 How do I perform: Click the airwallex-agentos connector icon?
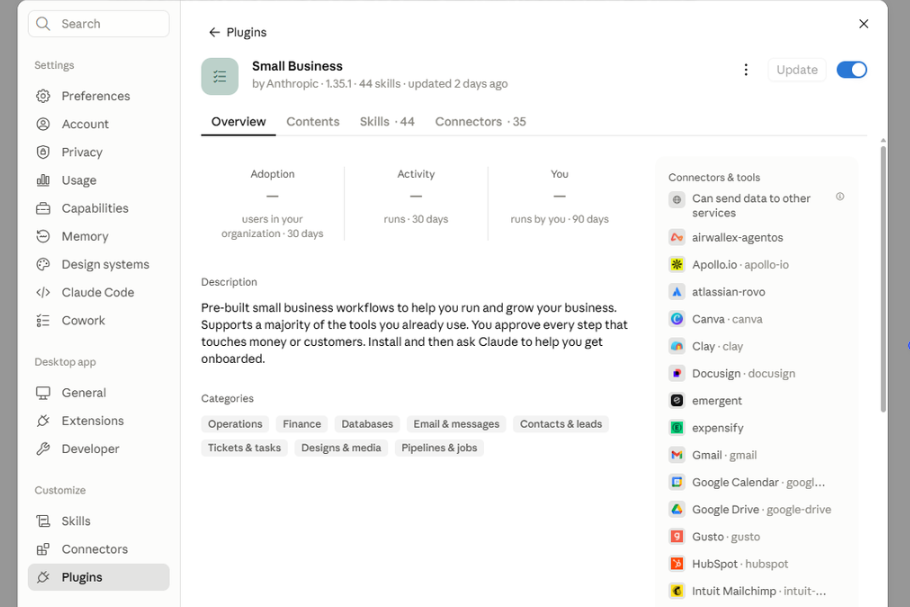[x=677, y=237]
